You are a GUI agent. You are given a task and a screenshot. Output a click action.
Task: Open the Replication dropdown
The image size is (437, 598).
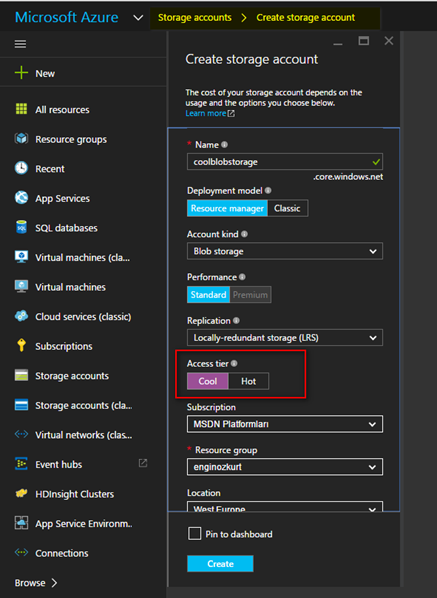click(x=285, y=338)
